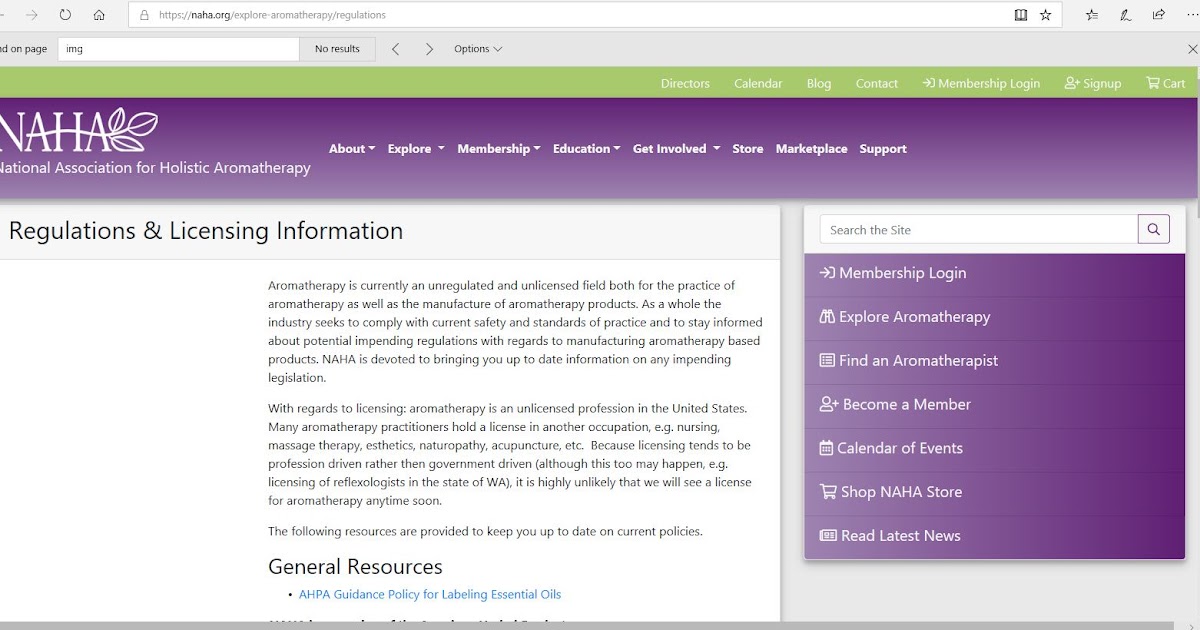
Task: Click the General Resources heading
Action: pos(355,567)
